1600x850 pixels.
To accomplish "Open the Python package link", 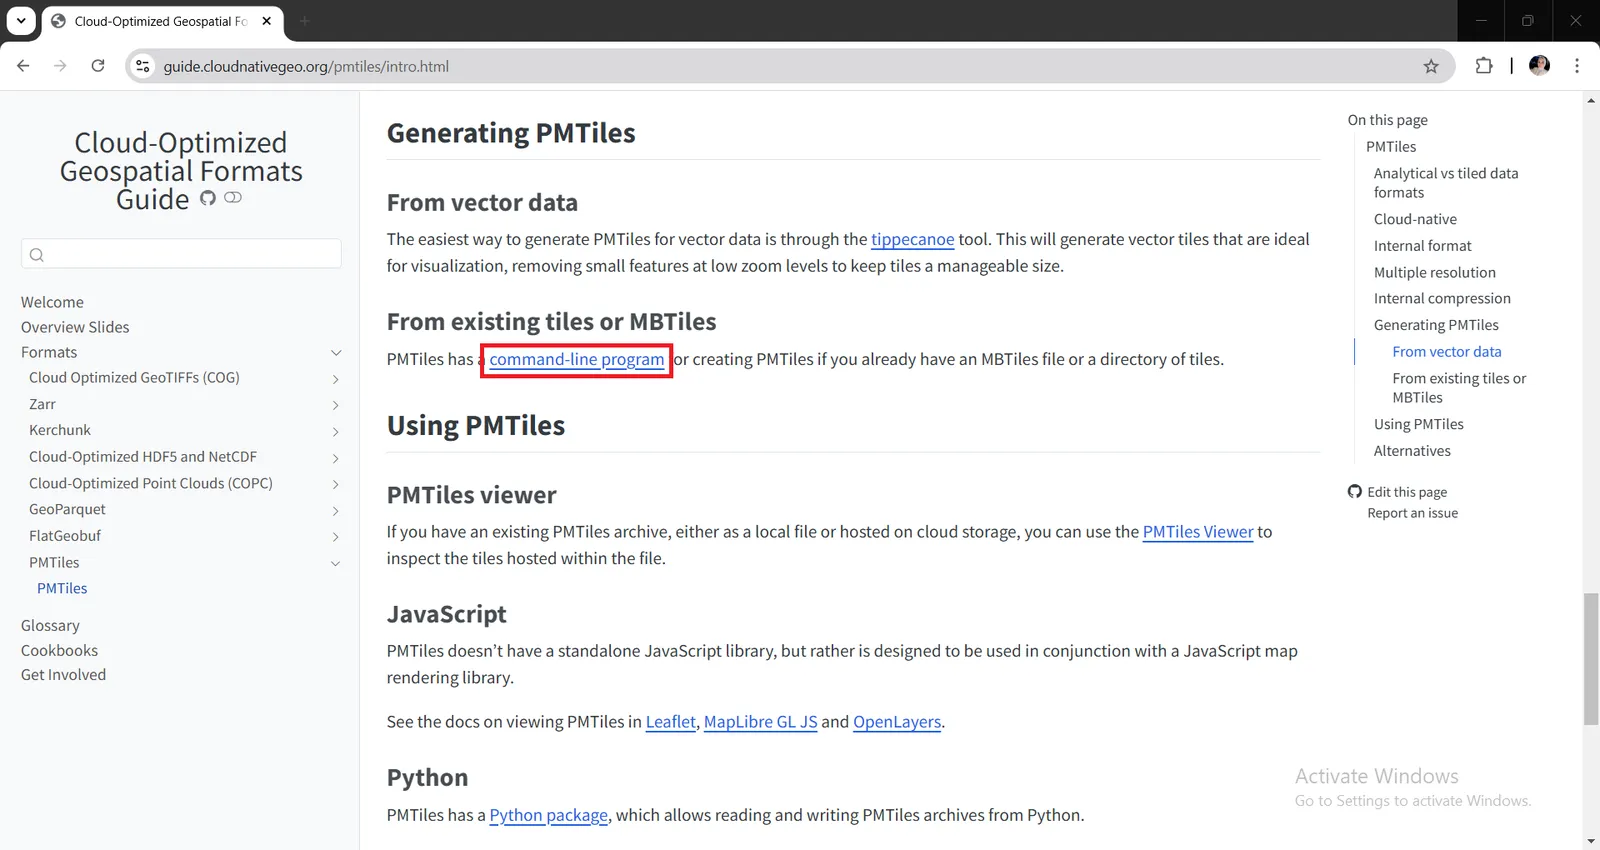I will tap(549, 816).
